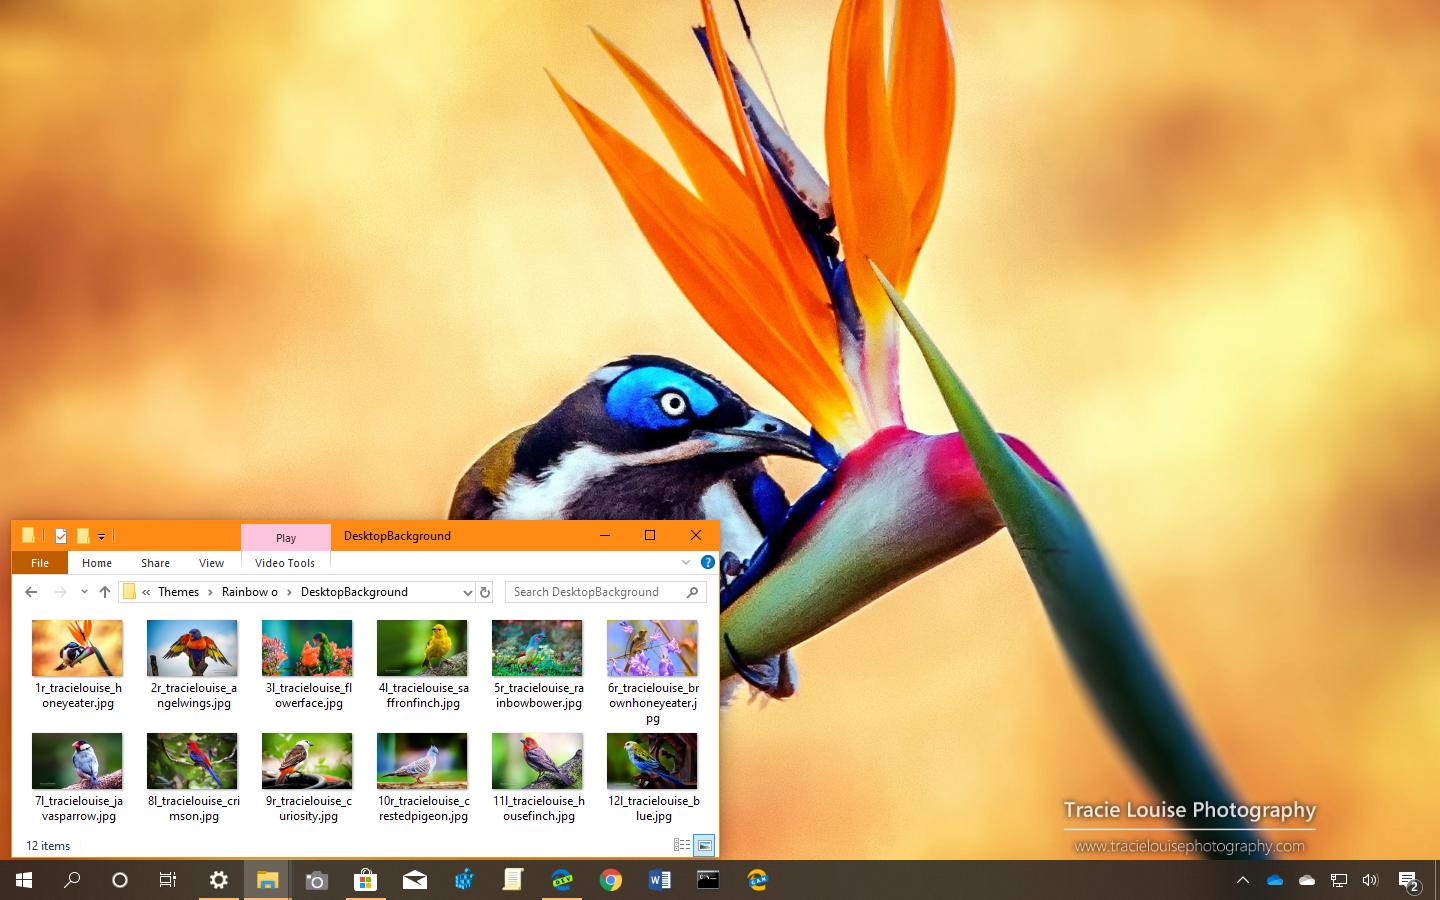Switch to the Video Tools Play tab
Image resolution: width=1440 pixels, height=900 pixels.
click(x=285, y=538)
